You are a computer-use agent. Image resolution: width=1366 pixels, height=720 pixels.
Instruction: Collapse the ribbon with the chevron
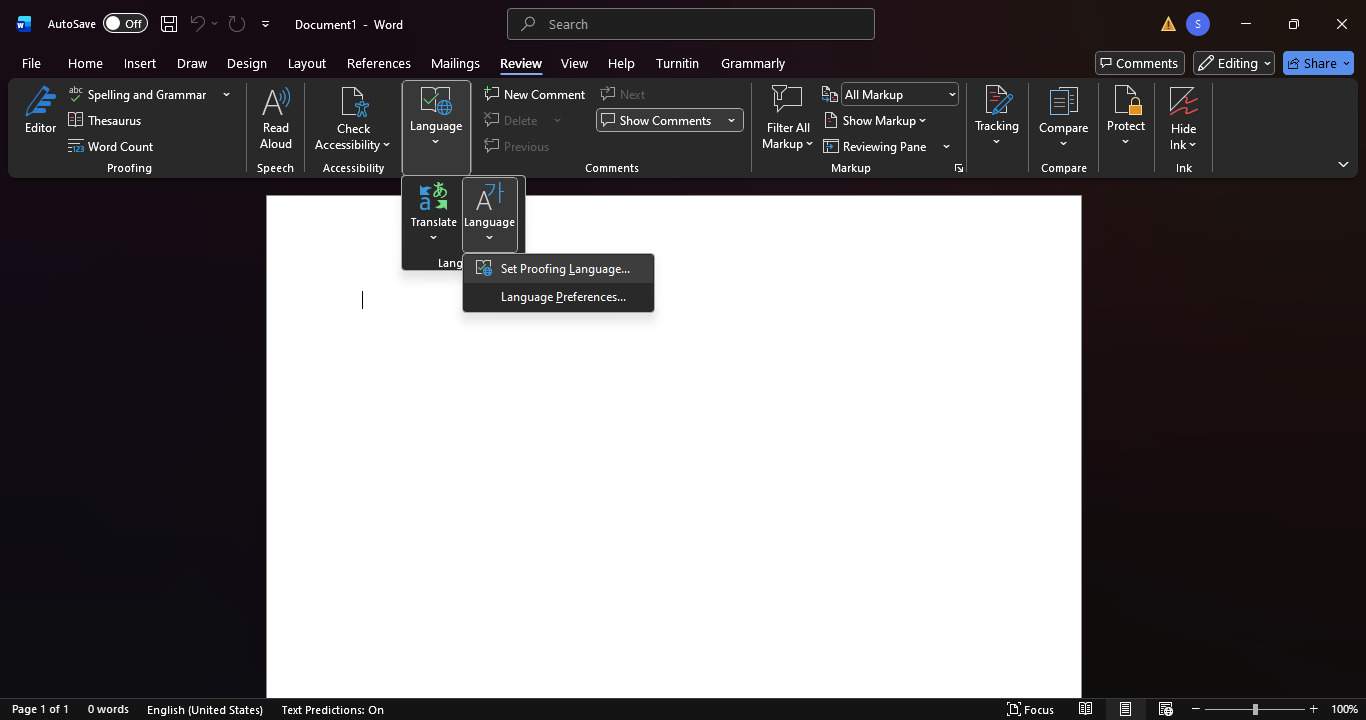[1343, 164]
